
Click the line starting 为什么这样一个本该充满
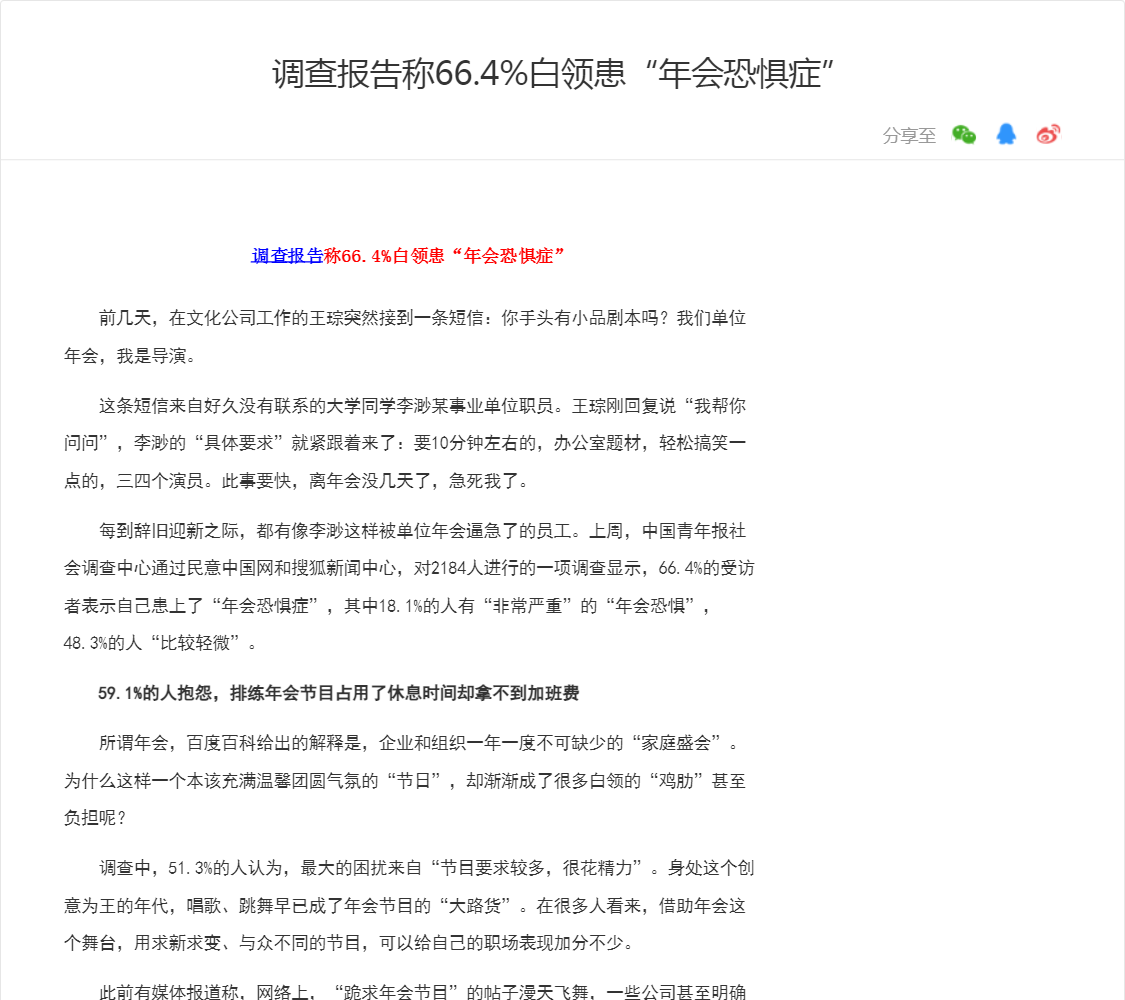pyautogui.click(x=405, y=780)
